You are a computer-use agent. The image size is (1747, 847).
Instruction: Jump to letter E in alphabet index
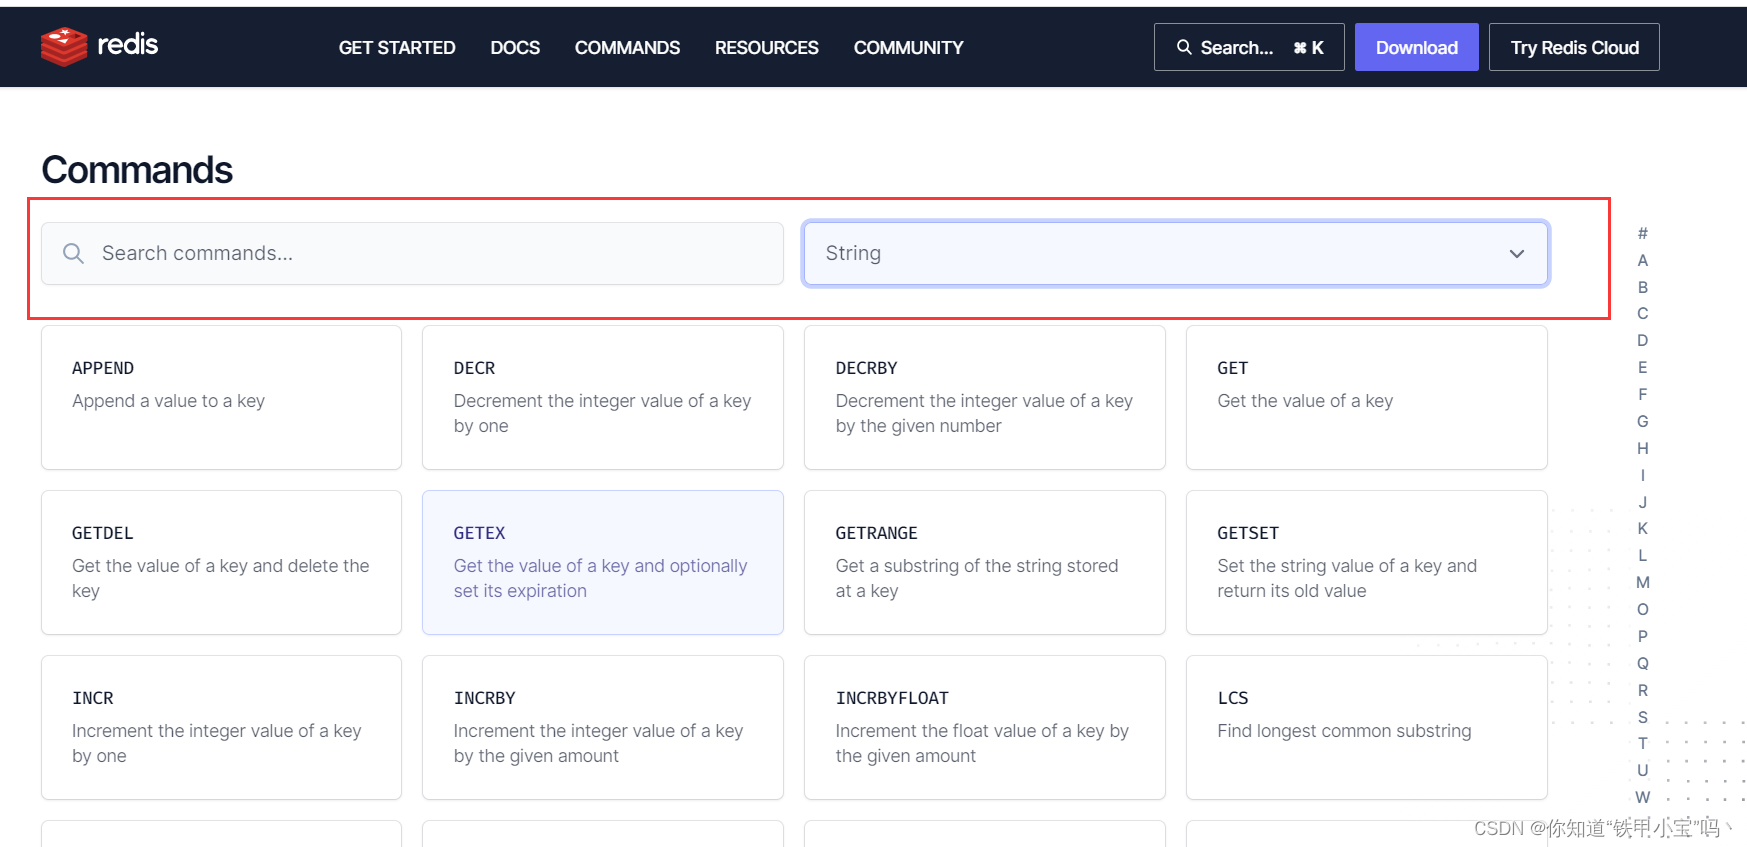[x=1642, y=367]
